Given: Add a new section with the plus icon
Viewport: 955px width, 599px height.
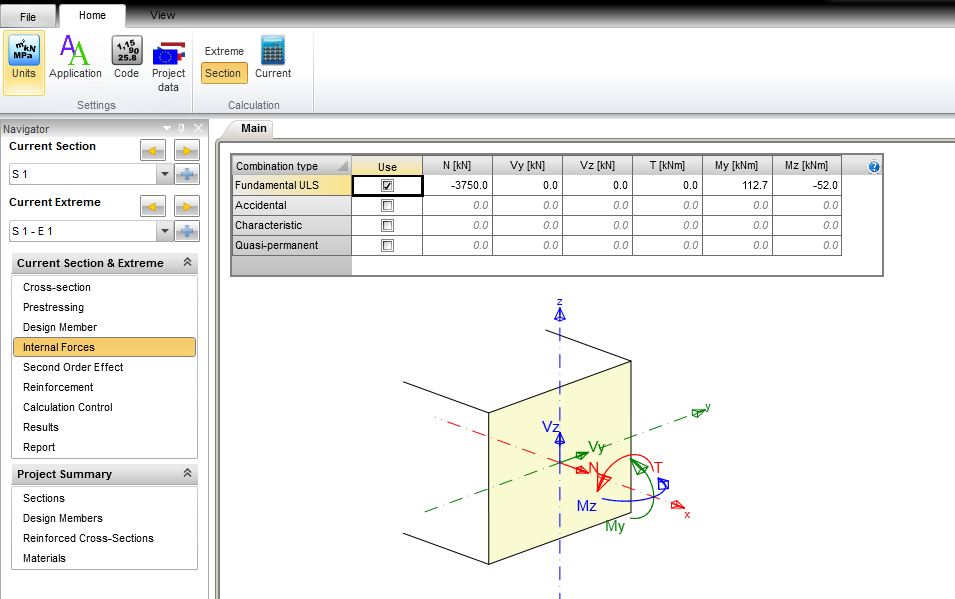Looking at the screenshot, I should coord(187,173).
